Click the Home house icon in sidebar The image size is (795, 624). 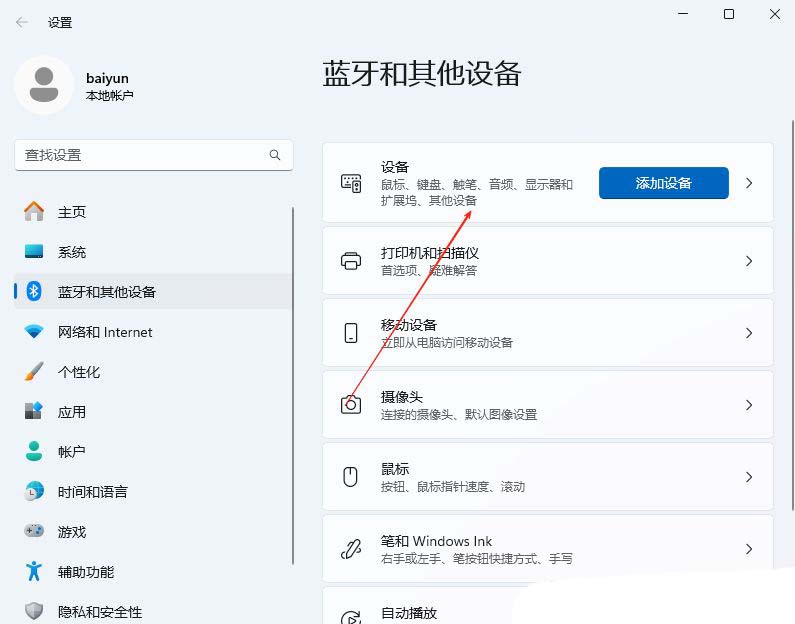click(34, 211)
